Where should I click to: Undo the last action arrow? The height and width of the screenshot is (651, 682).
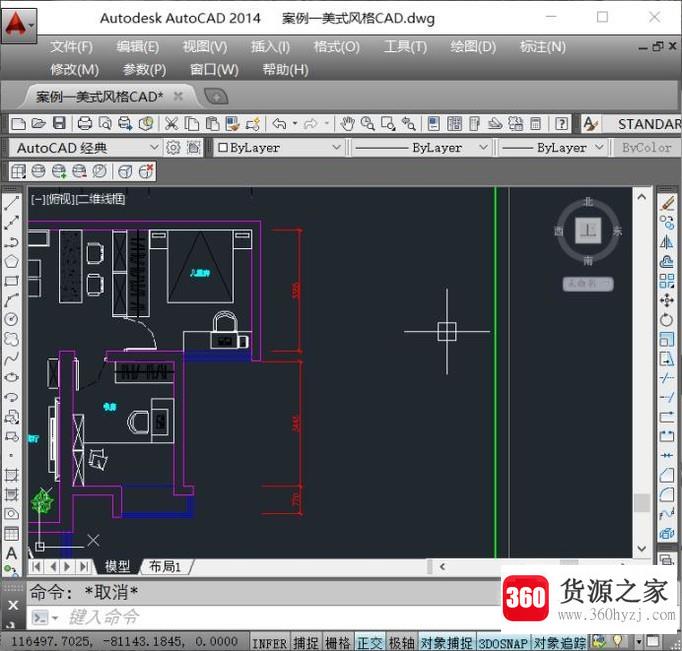pos(279,124)
